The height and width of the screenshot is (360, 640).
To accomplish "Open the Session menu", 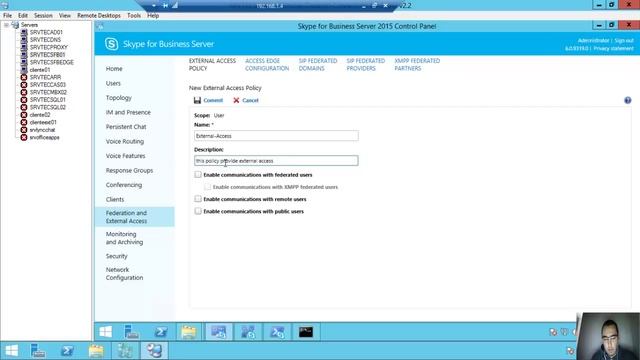I will click(43, 16).
